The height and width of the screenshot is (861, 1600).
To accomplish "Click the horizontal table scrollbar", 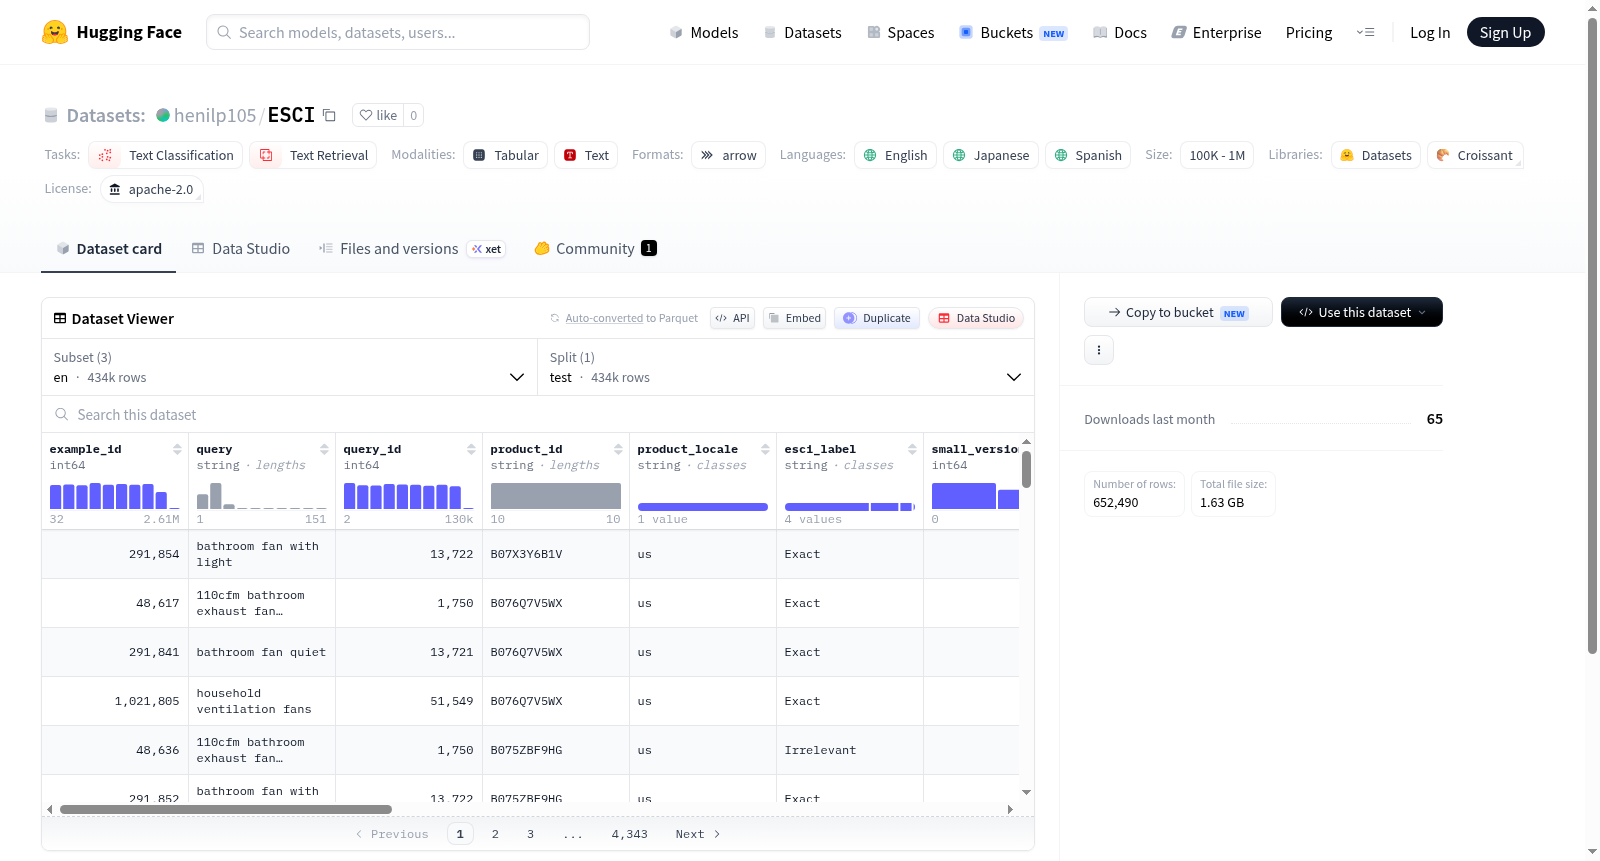I will coord(226,809).
